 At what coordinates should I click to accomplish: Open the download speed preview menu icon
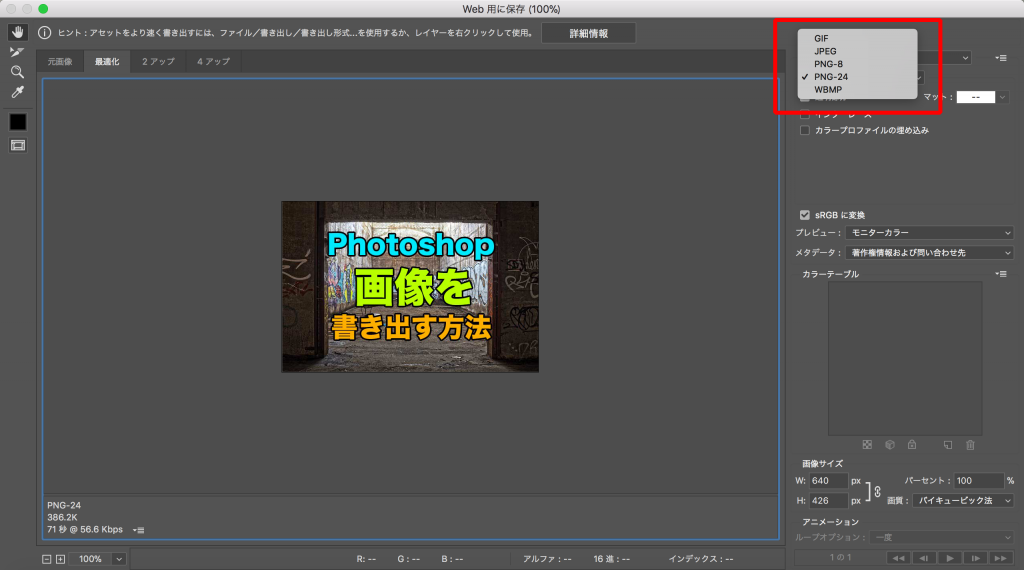[x=138, y=530]
